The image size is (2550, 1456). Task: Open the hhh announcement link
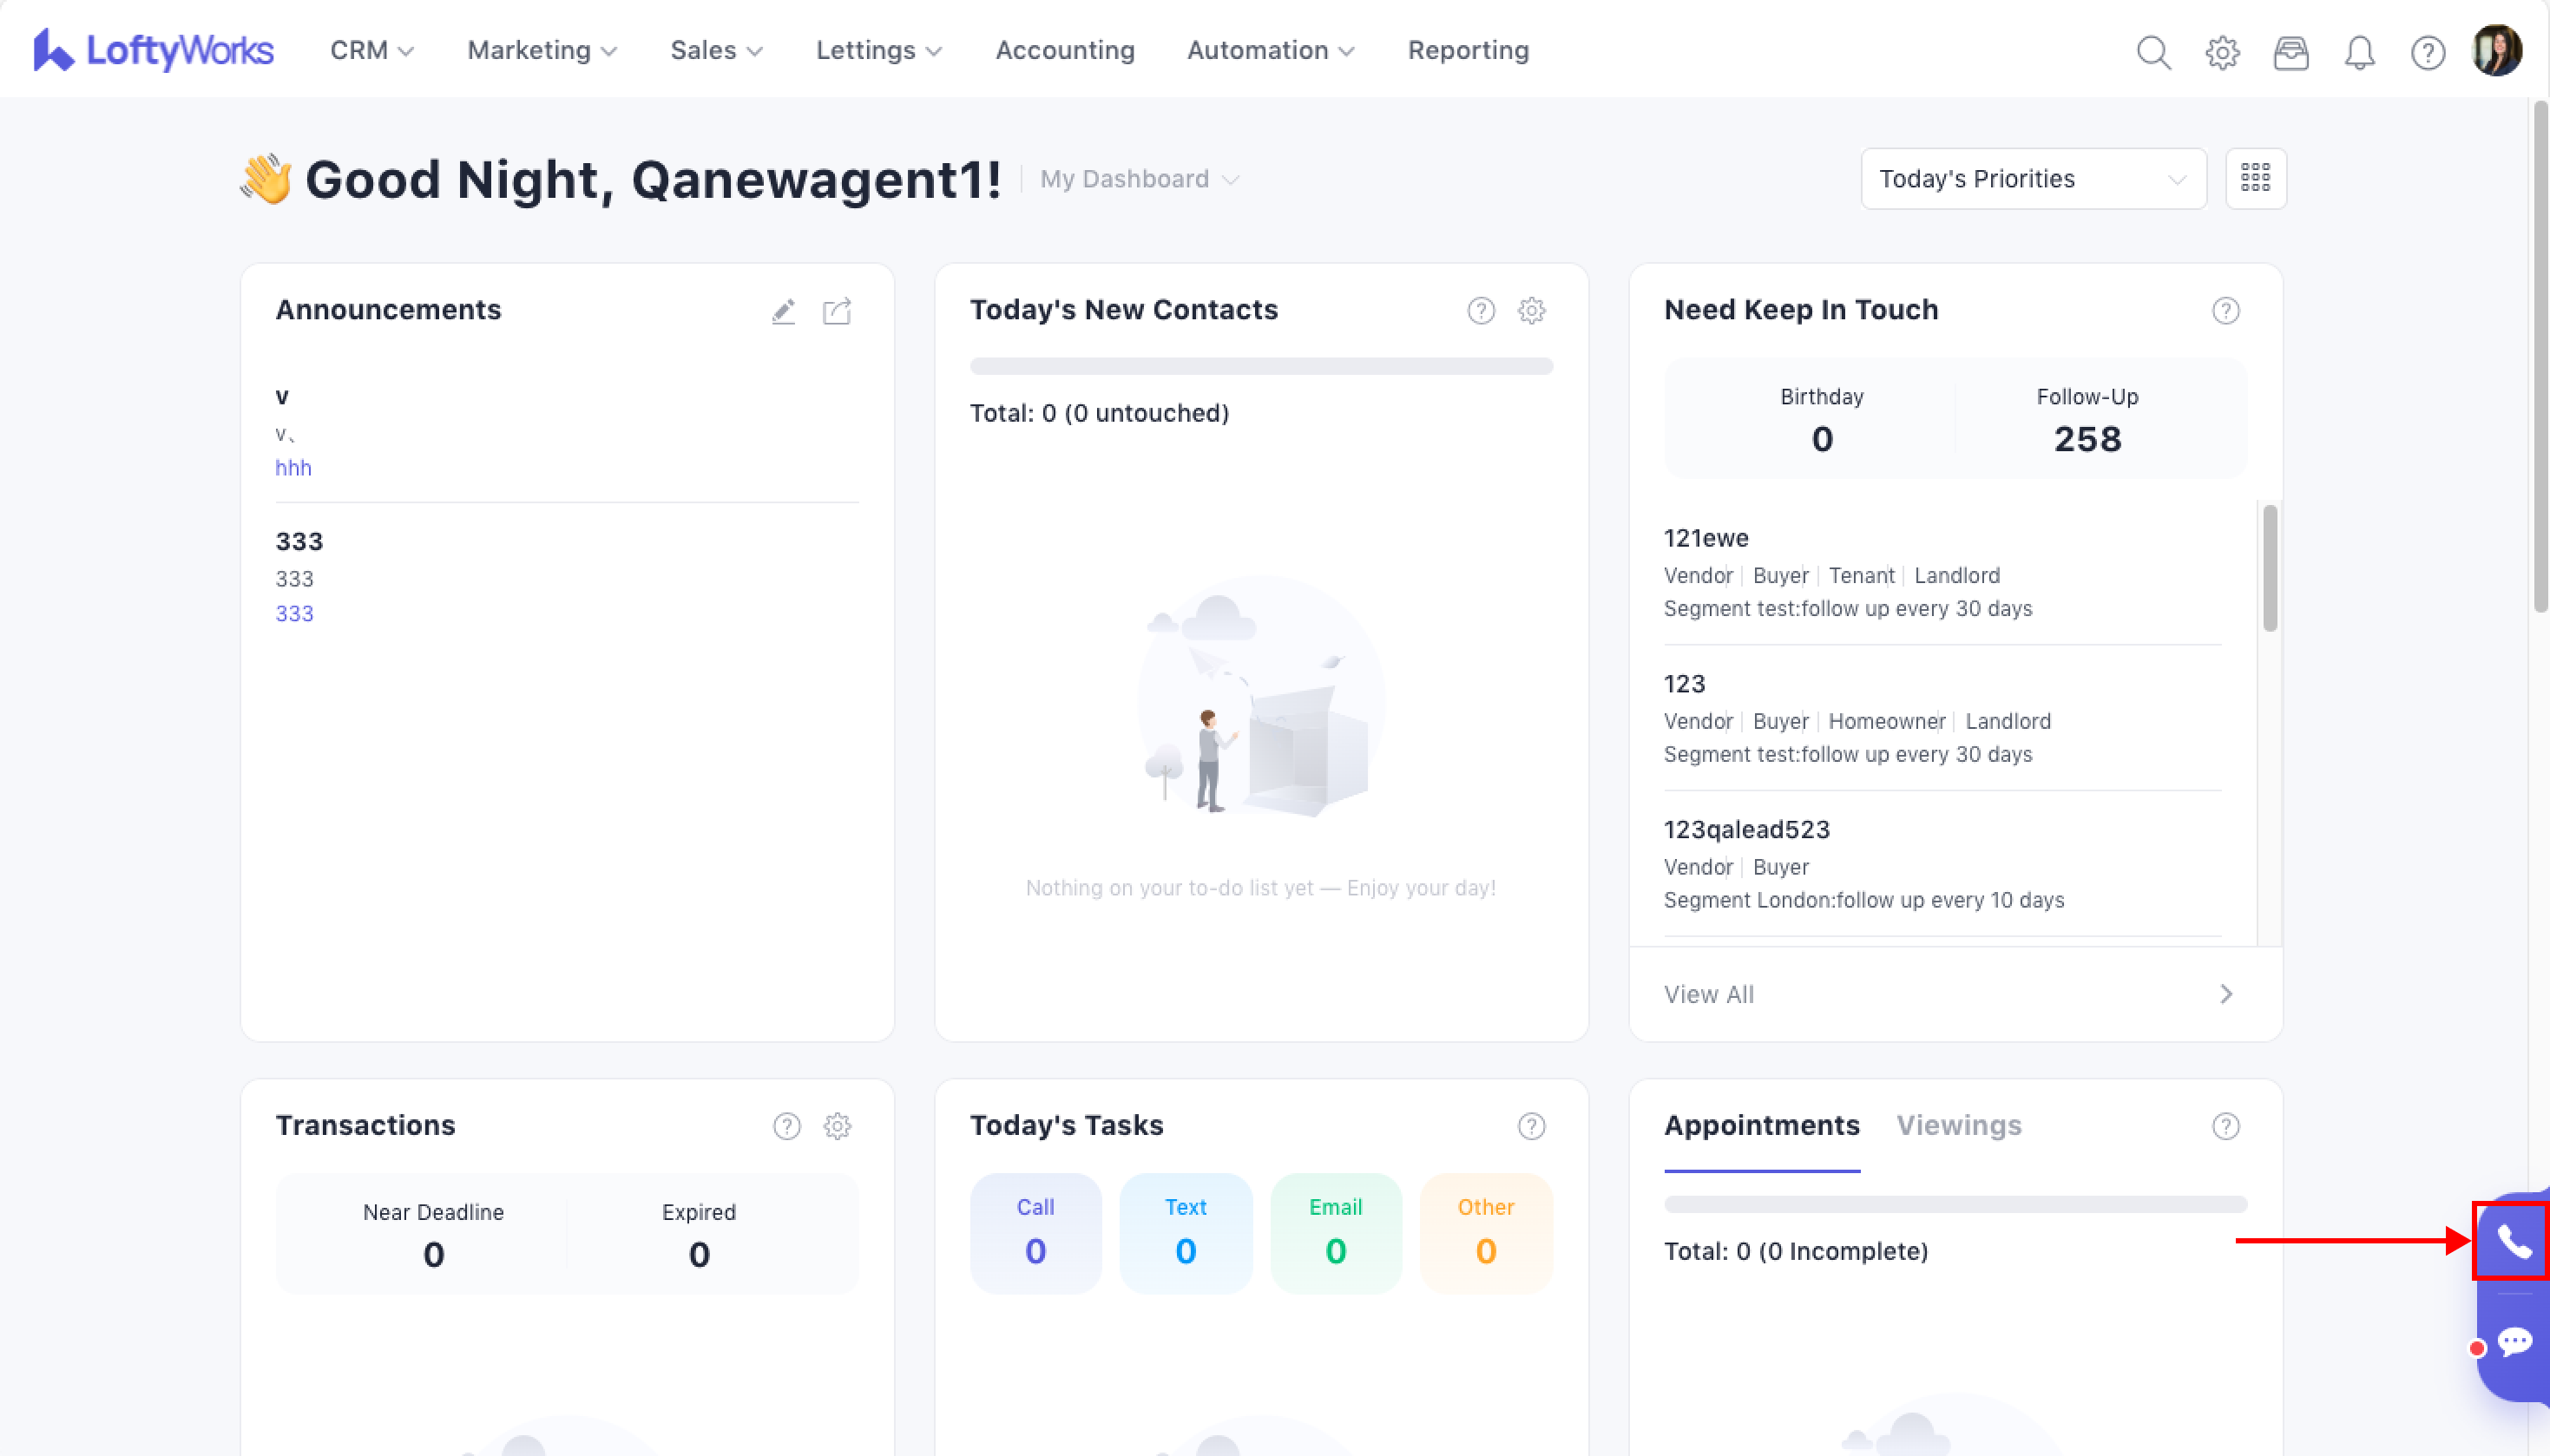(293, 468)
